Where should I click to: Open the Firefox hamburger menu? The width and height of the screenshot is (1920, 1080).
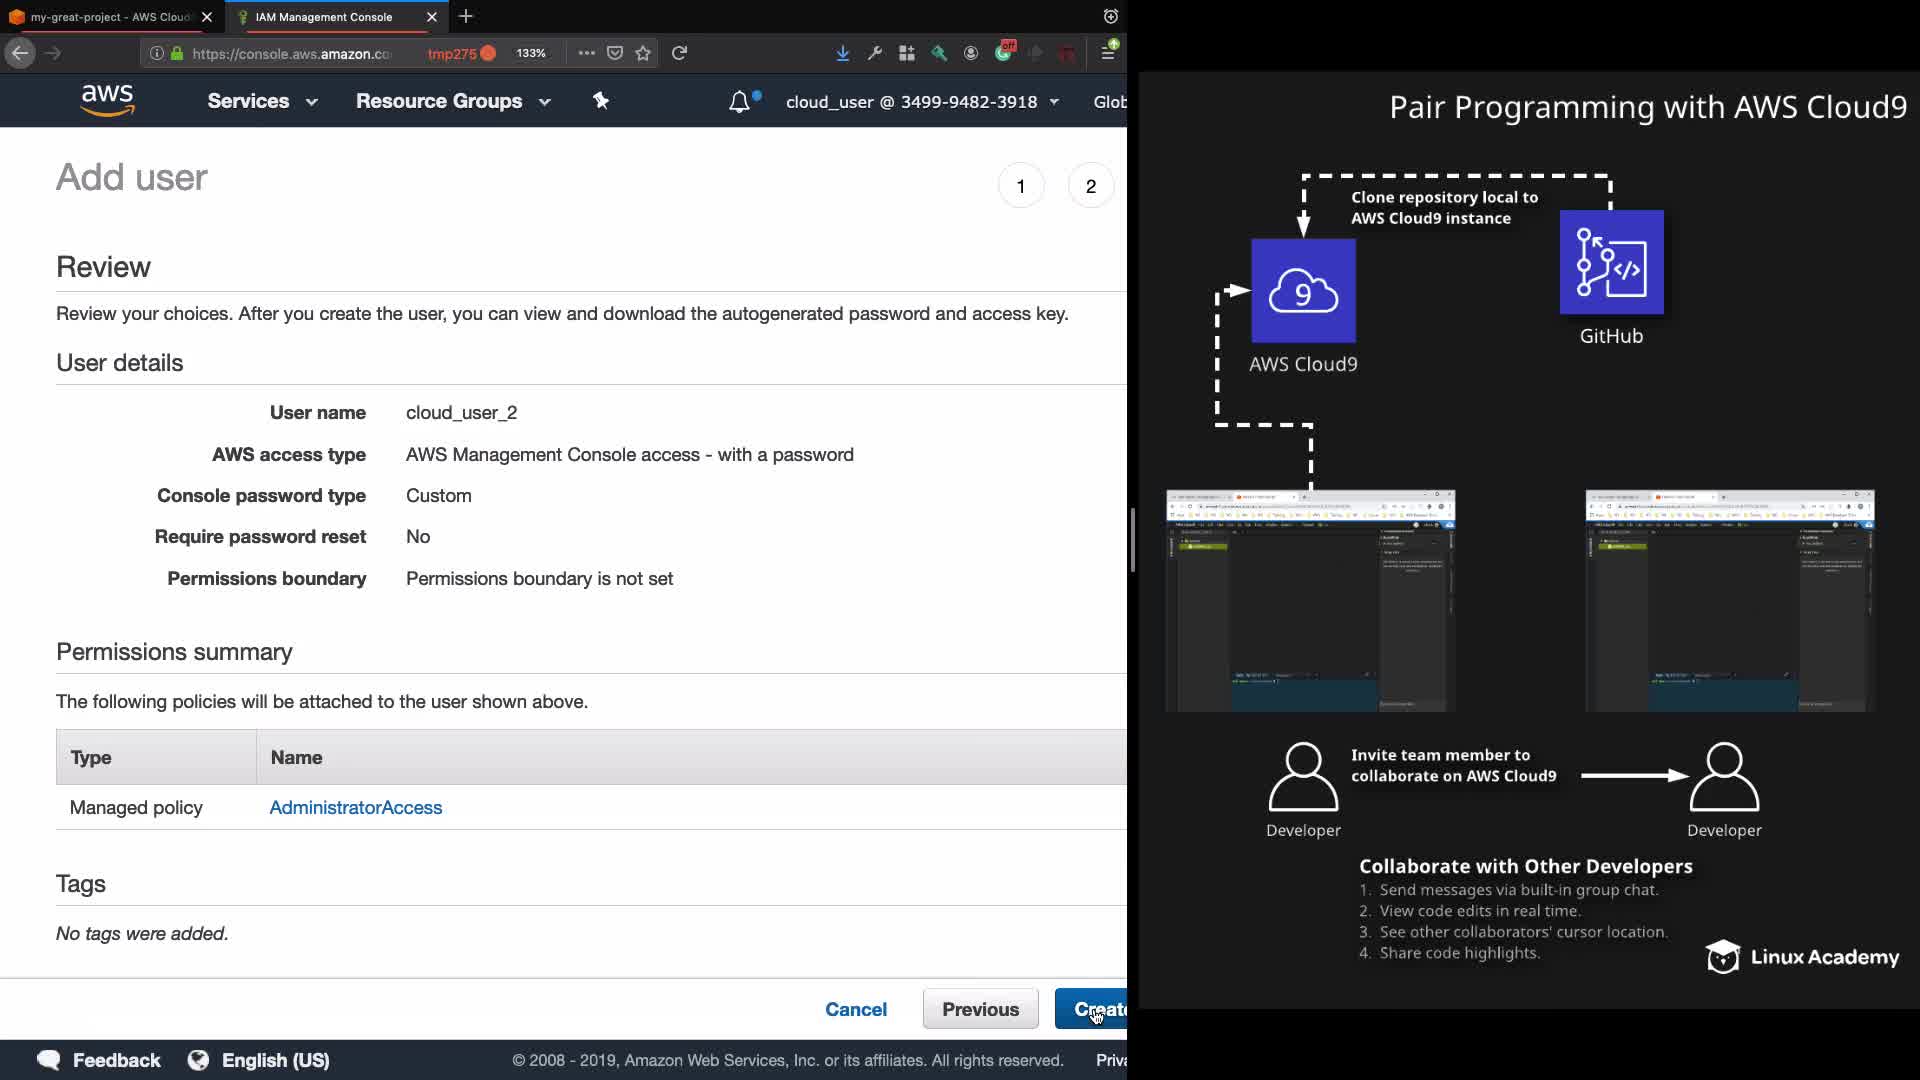1108,53
